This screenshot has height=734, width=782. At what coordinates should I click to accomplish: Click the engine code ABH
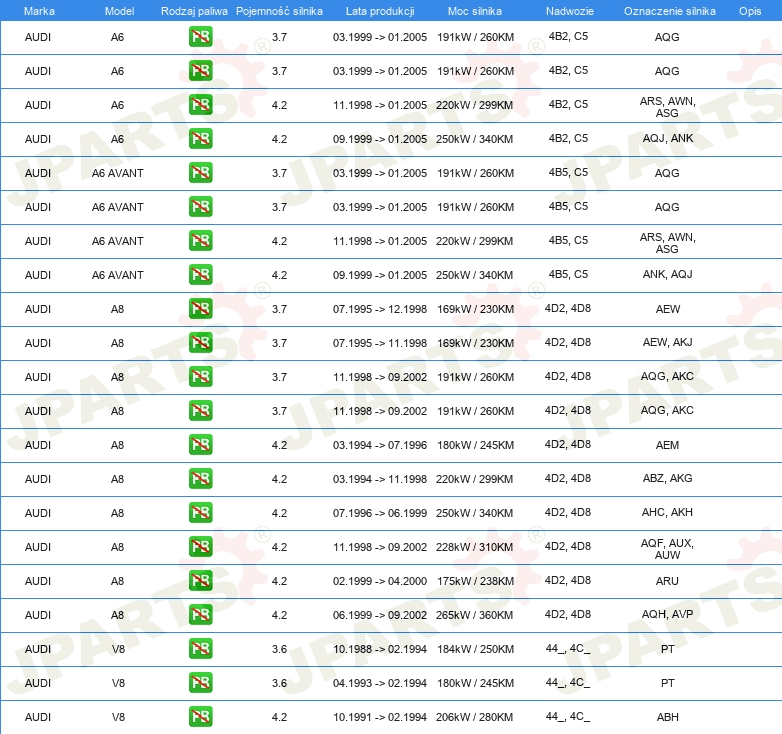[667, 717]
